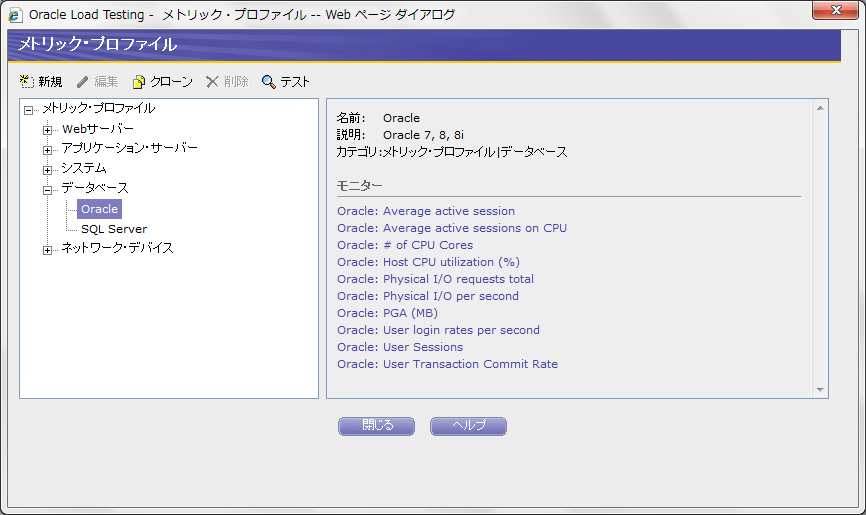Click the 新規 toolbar label
Viewport: 866px width, 515px height.
click(50, 82)
